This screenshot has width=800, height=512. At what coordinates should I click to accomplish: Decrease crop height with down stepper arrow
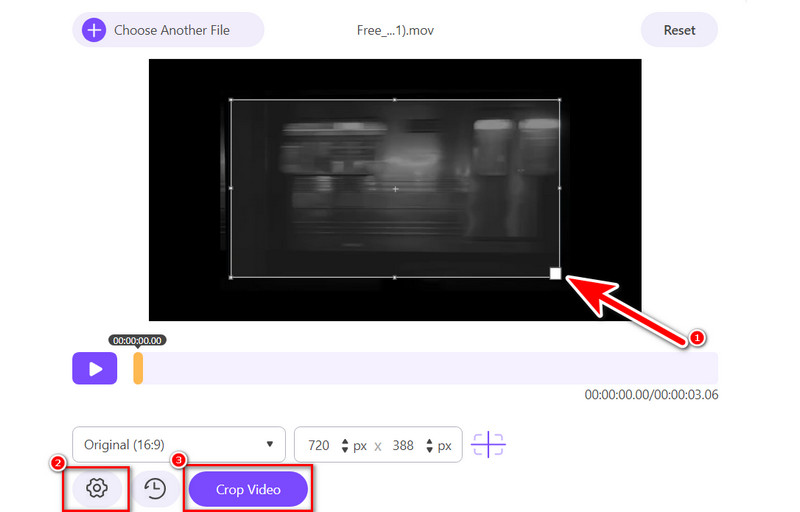coord(429,450)
